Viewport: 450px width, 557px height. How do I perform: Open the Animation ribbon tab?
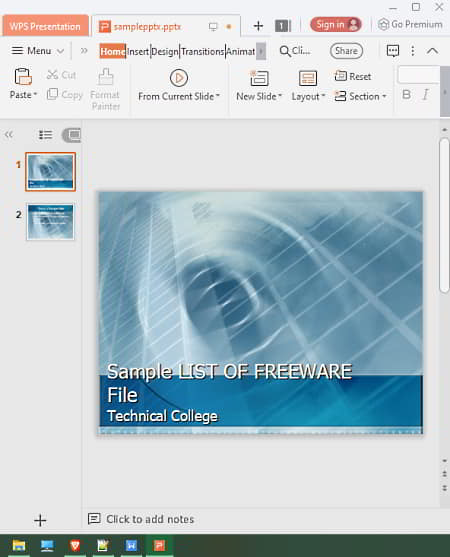point(240,52)
